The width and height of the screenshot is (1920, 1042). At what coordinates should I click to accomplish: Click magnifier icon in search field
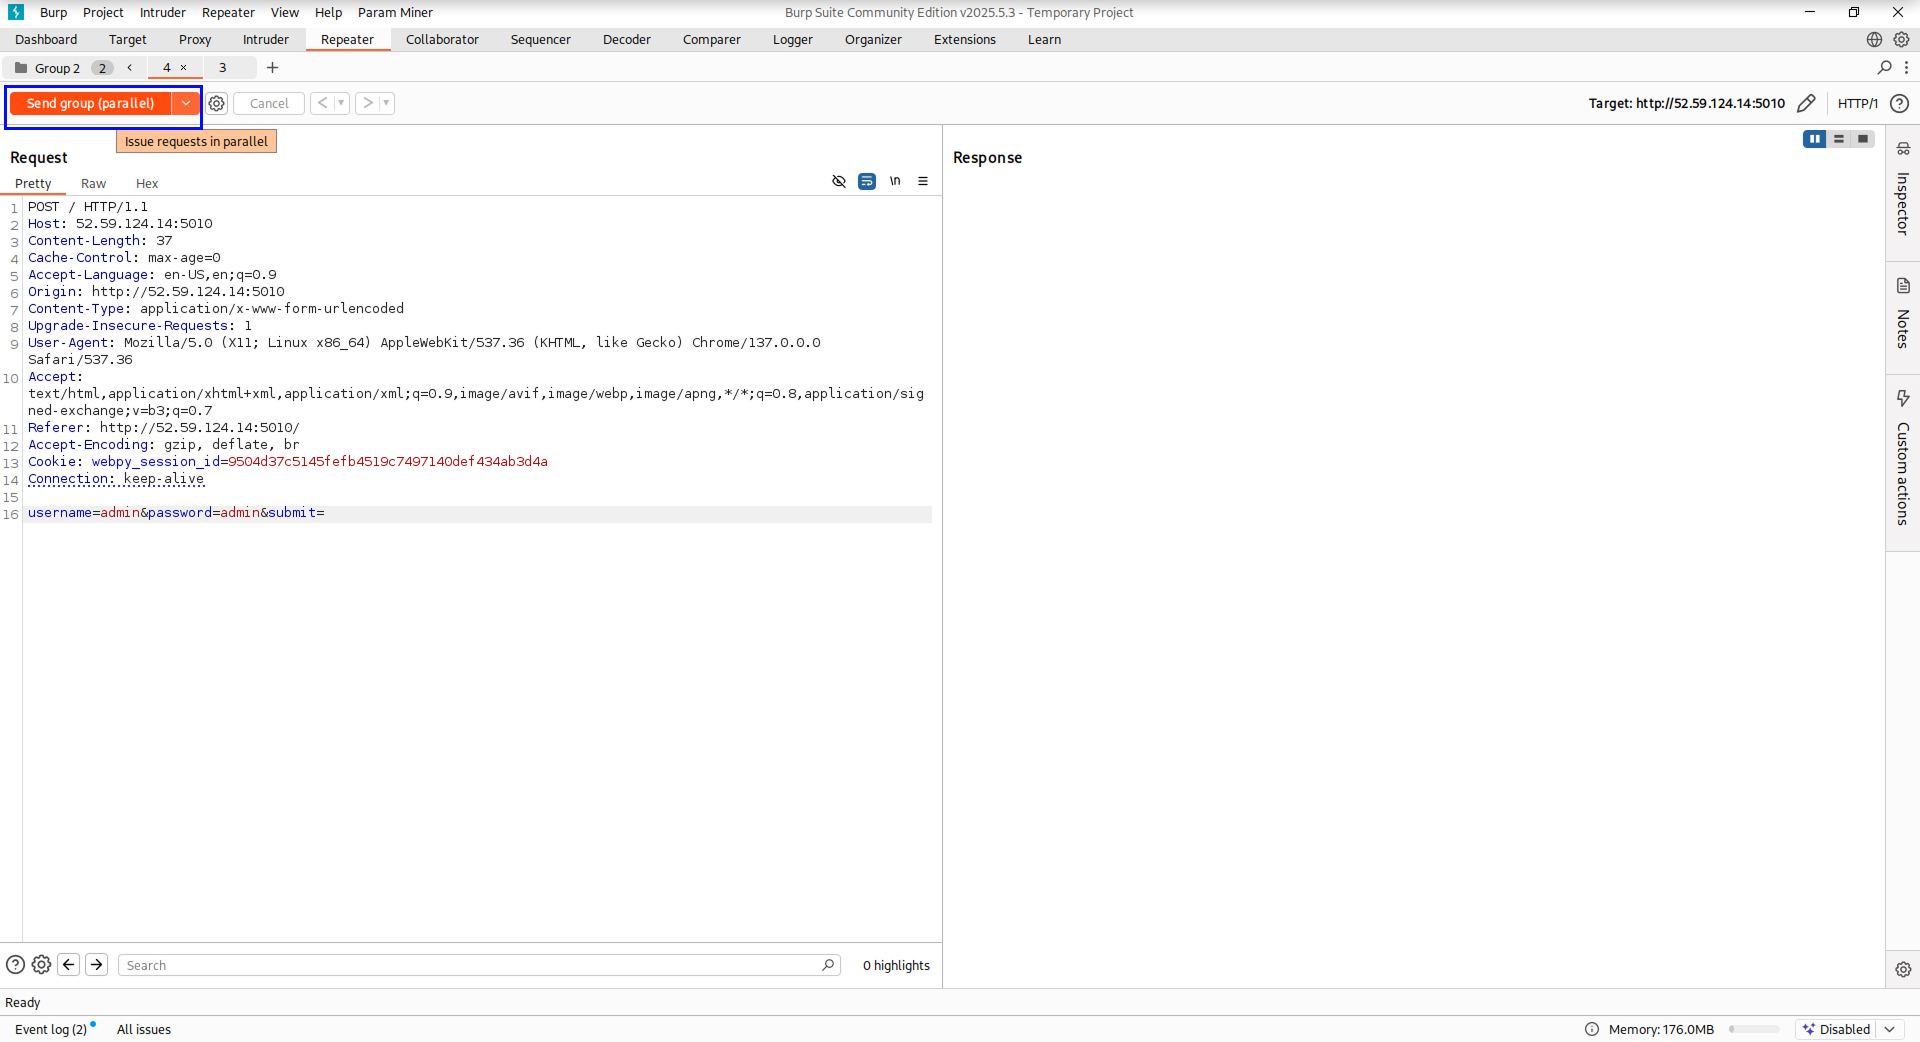[x=828, y=965]
